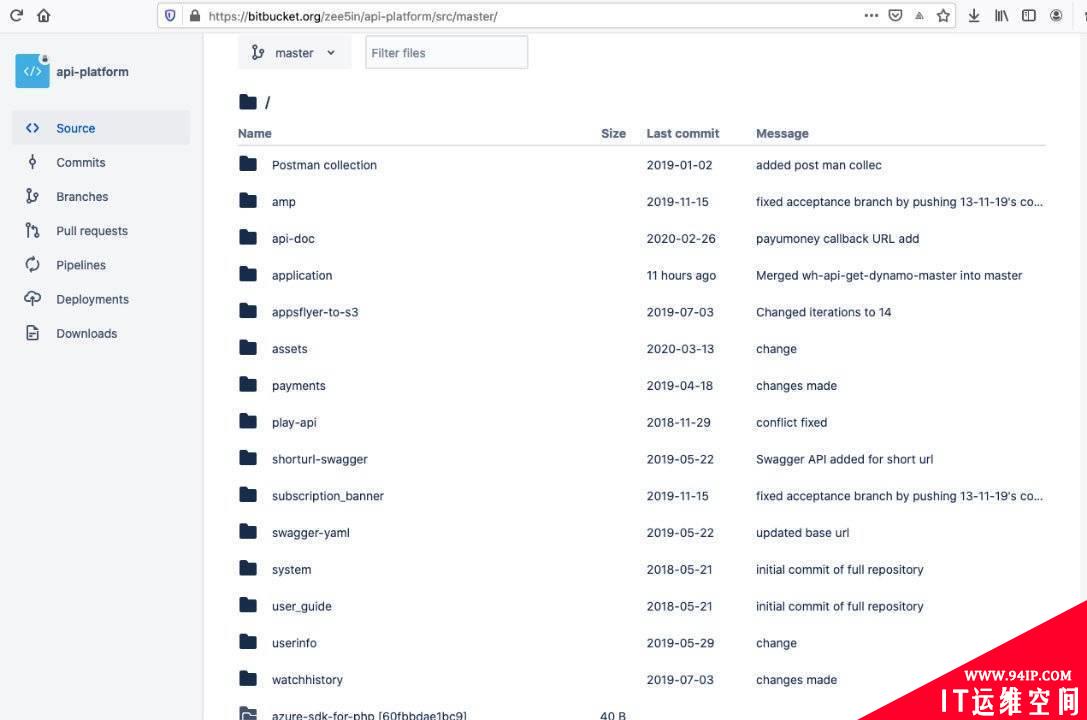Click the extension triangle icon in the address bar

[x=919, y=15]
